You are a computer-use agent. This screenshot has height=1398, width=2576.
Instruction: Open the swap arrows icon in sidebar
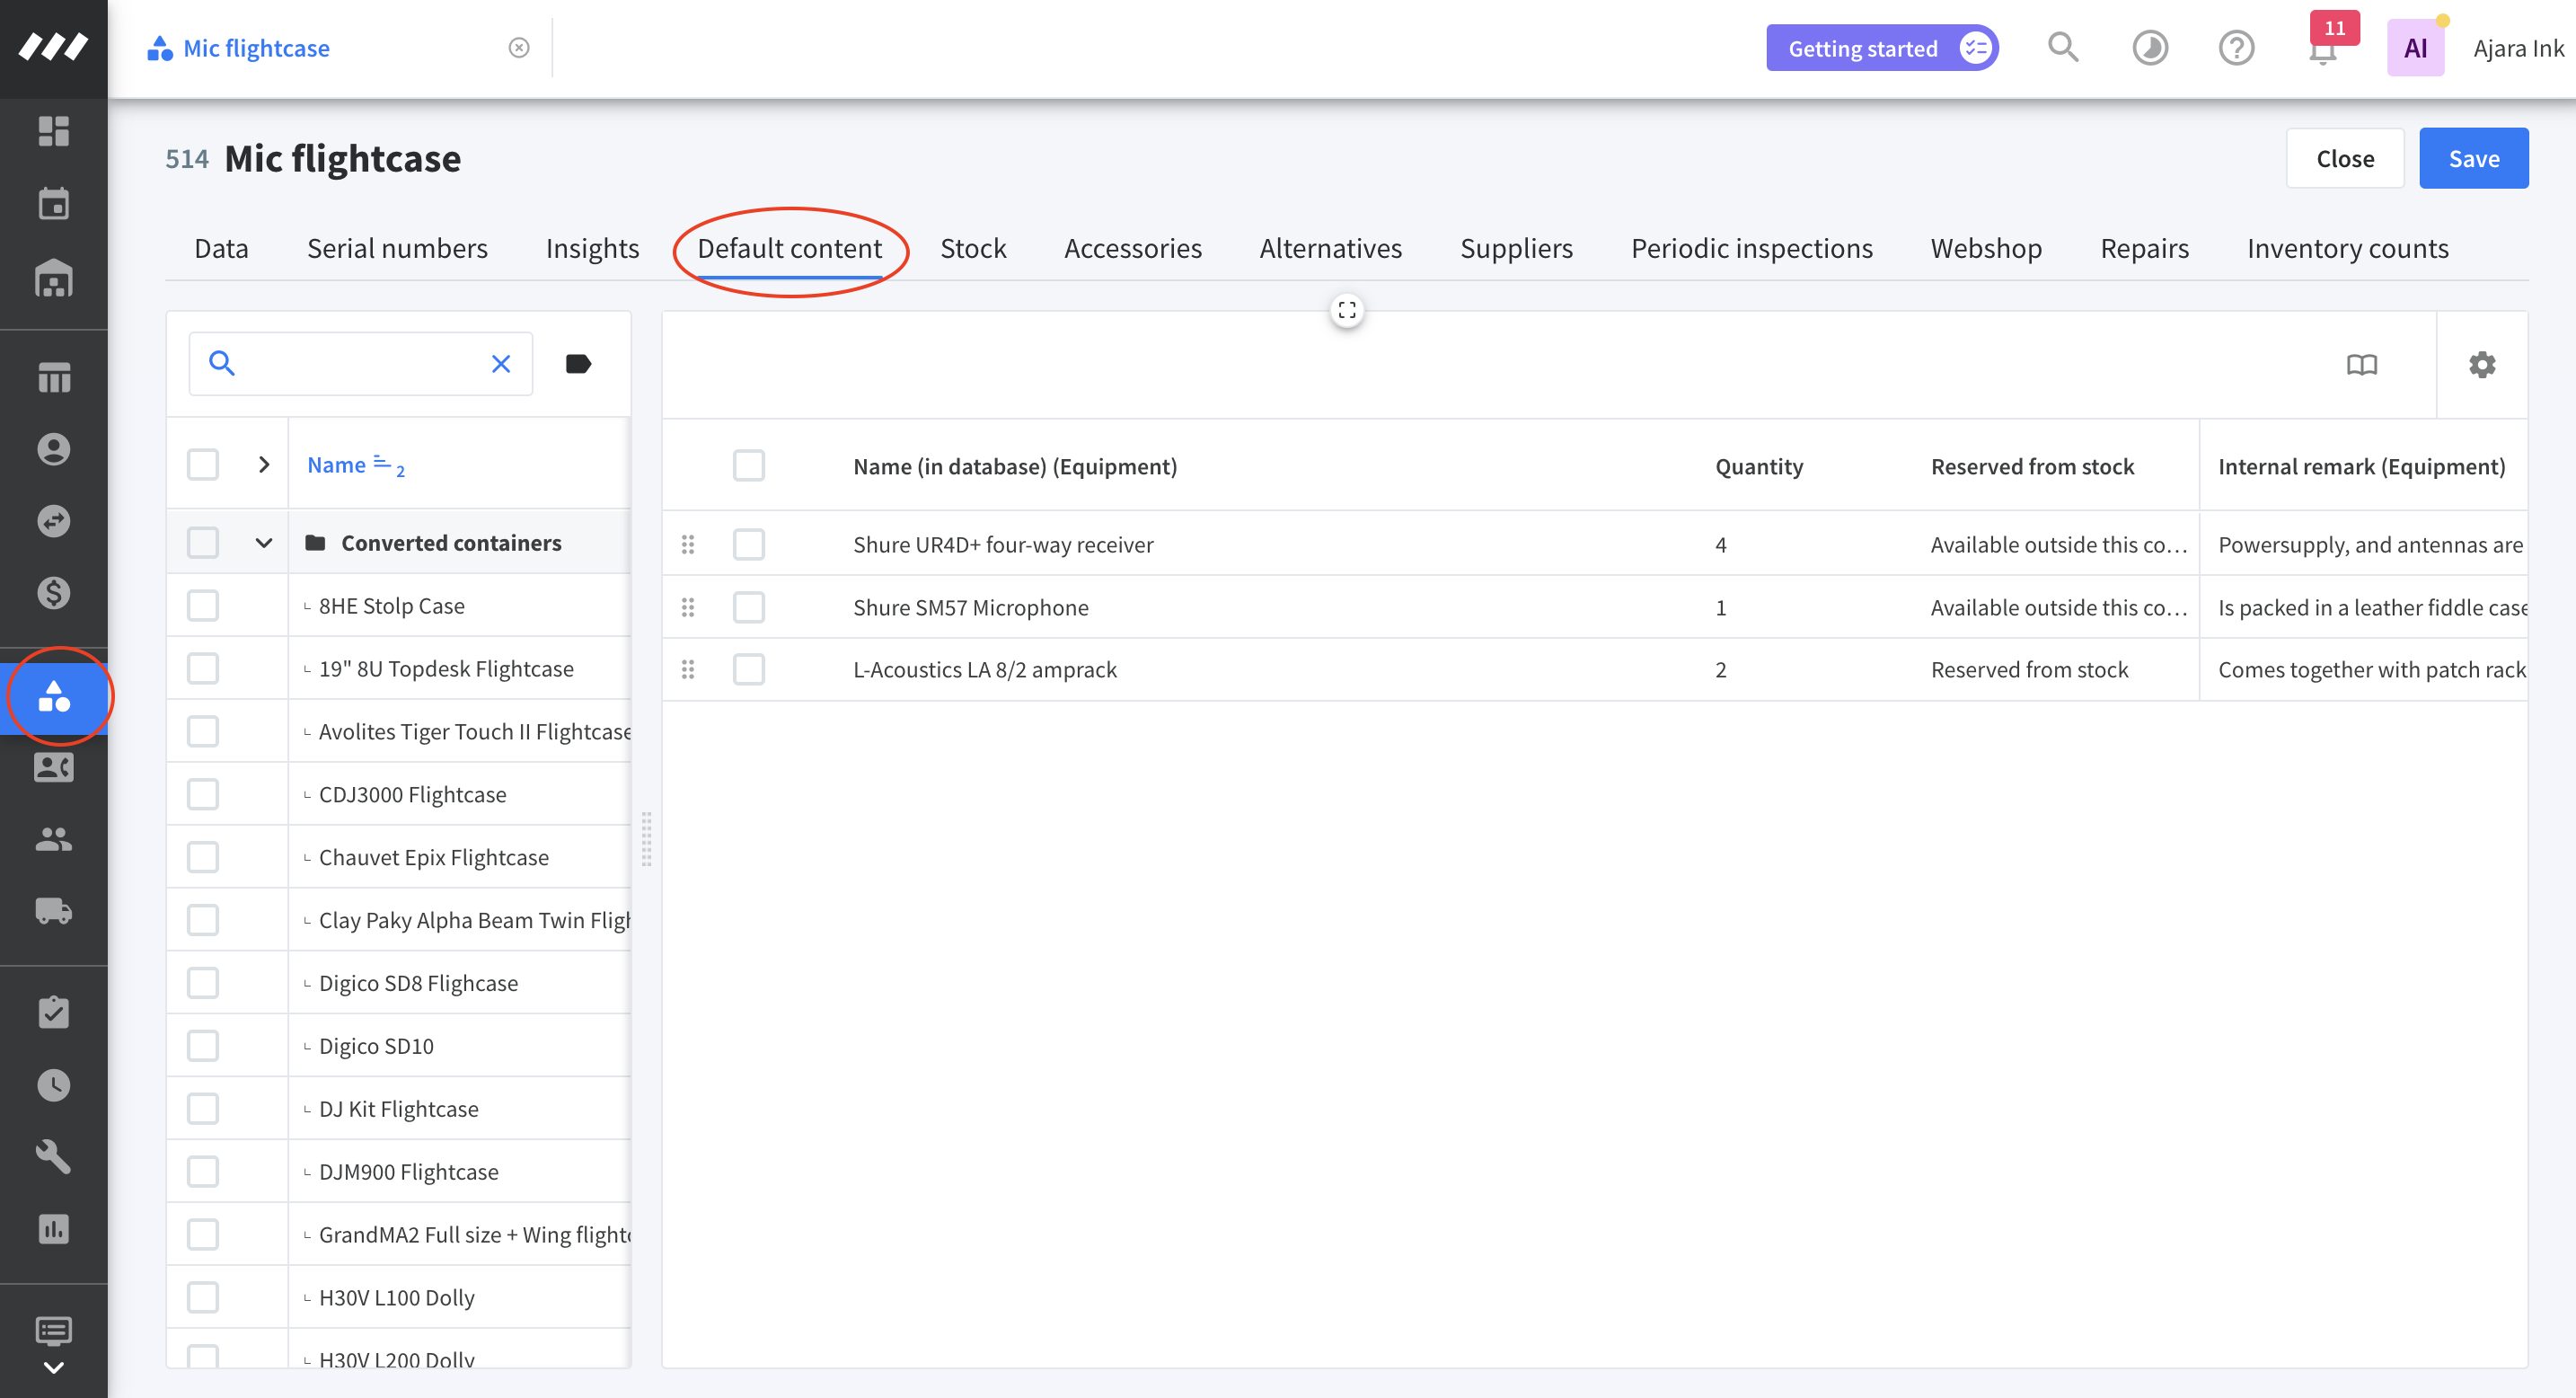[54, 521]
